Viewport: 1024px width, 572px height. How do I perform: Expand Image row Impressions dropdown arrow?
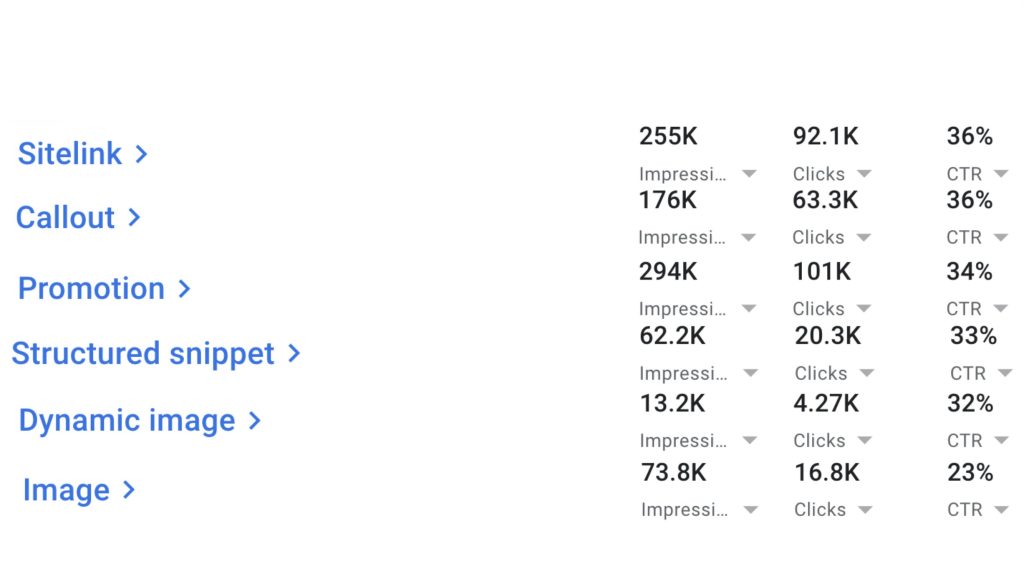pyautogui.click(x=750, y=510)
